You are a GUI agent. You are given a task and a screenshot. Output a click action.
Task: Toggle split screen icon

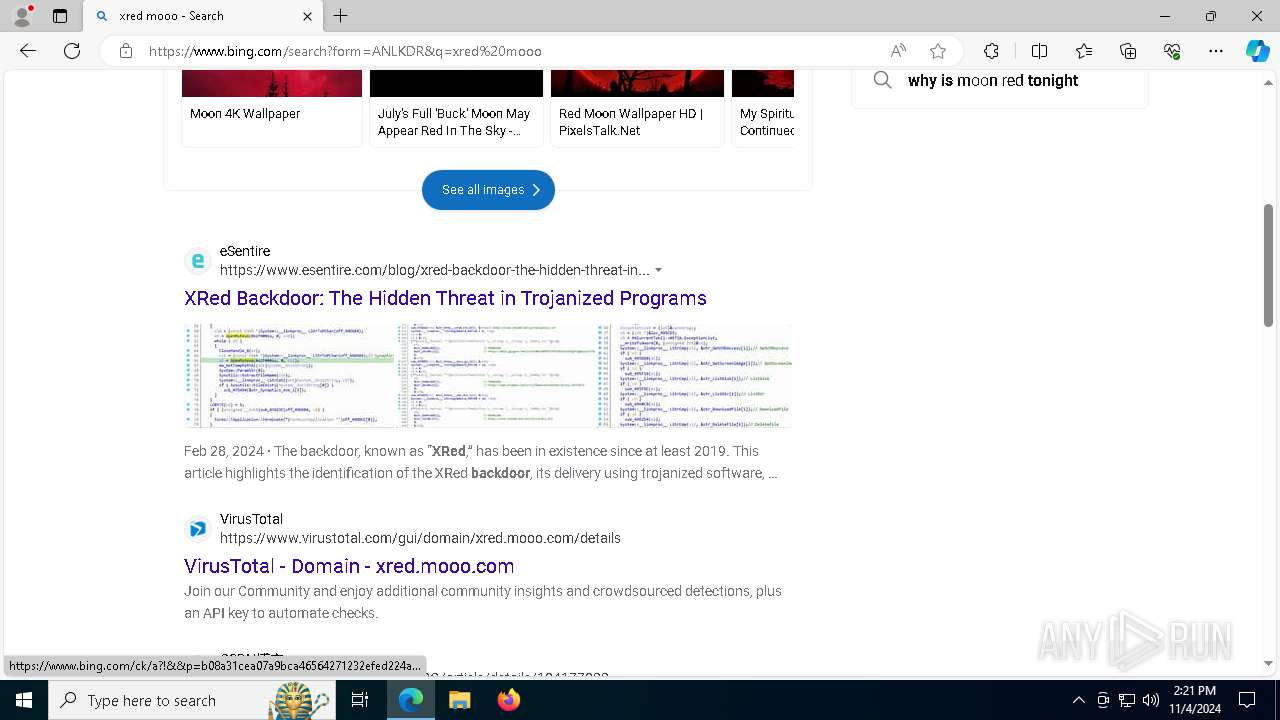click(1039, 51)
